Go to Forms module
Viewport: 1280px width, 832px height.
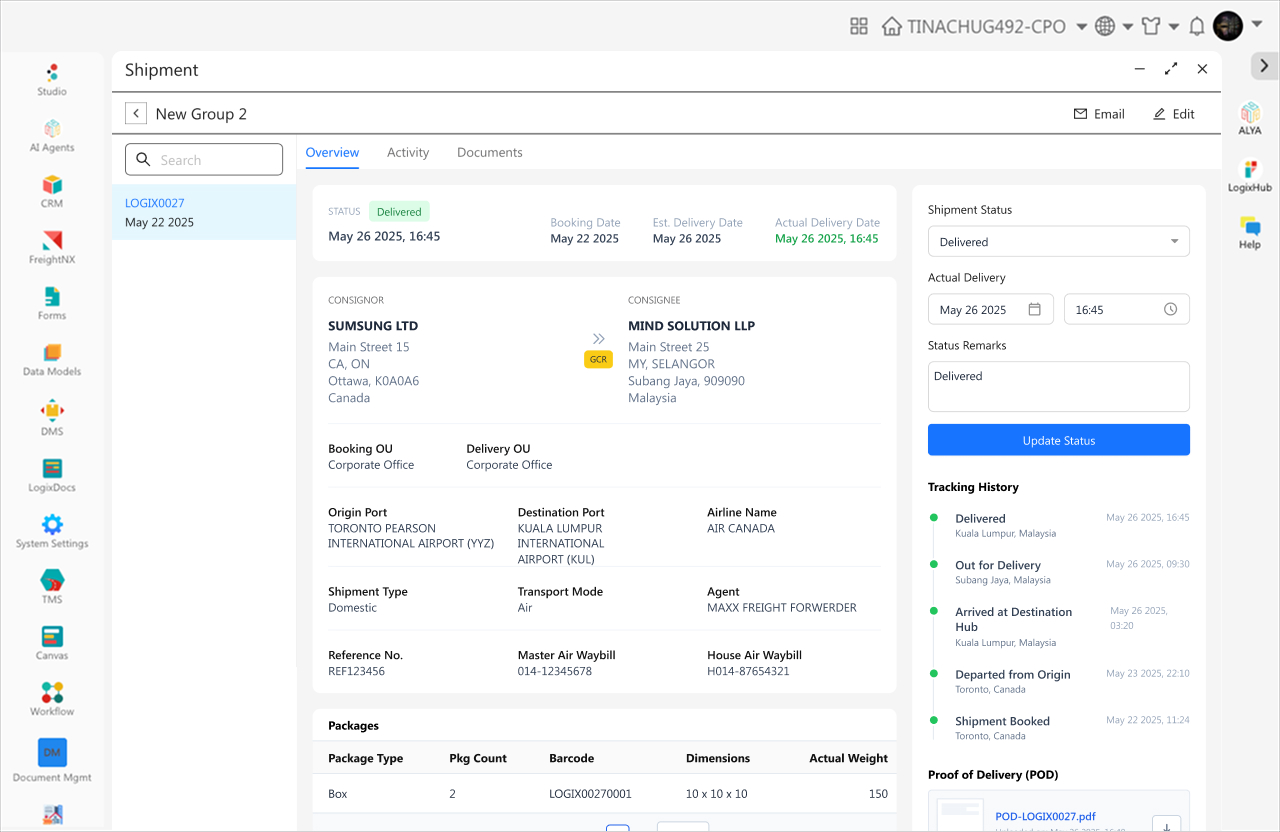coord(52,304)
